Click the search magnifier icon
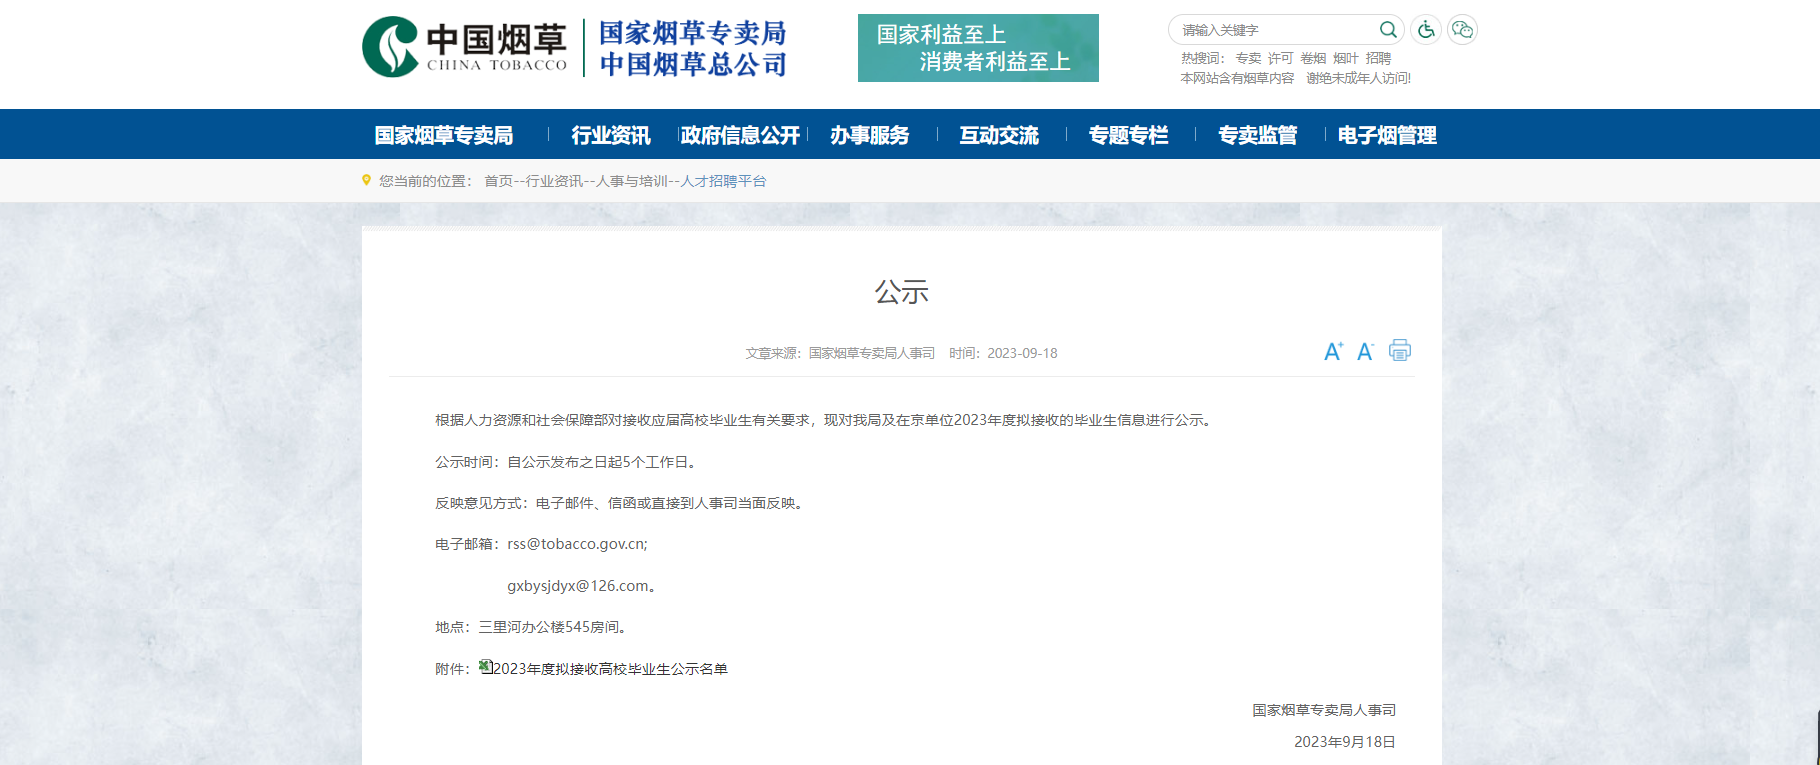The image size is (1820, 765). [x=1388, y=30]
